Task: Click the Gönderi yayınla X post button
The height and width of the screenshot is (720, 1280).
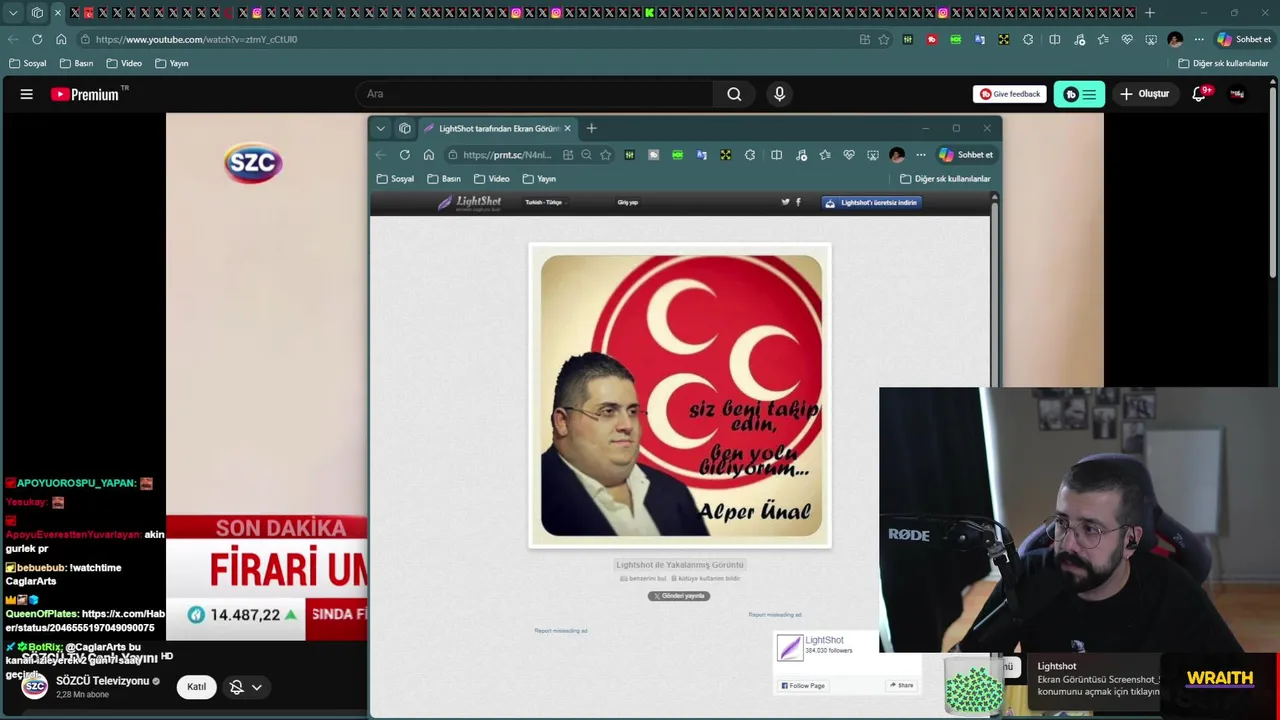Action: click(x=679, y=596)
